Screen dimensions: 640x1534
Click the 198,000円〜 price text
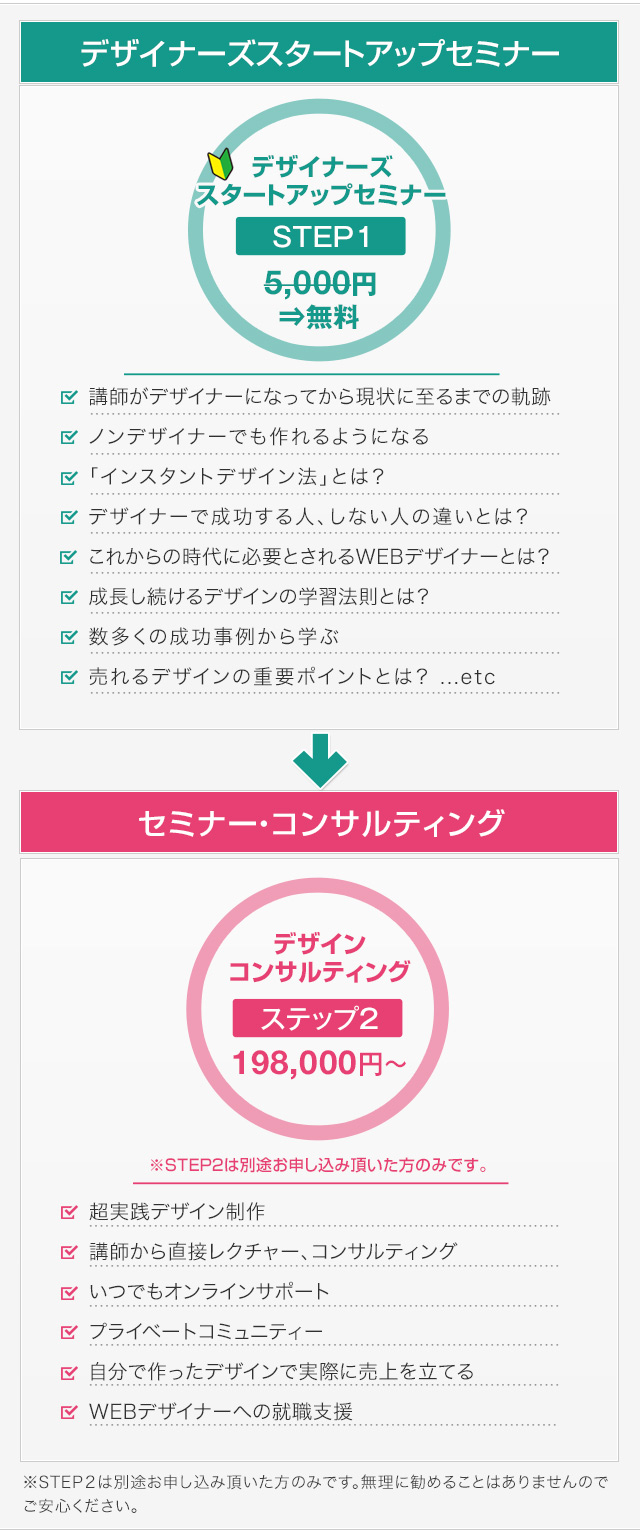coord(319,1063)
